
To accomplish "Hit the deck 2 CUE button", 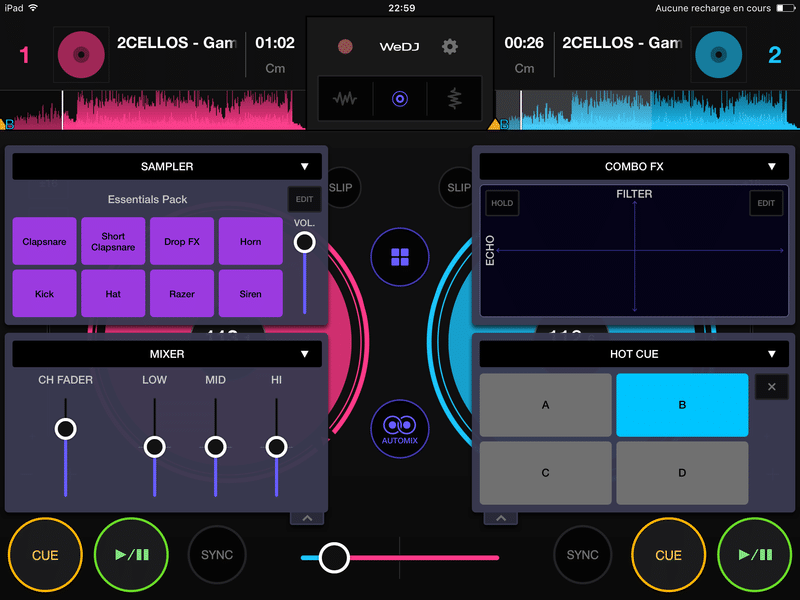I will coord(668,555).
